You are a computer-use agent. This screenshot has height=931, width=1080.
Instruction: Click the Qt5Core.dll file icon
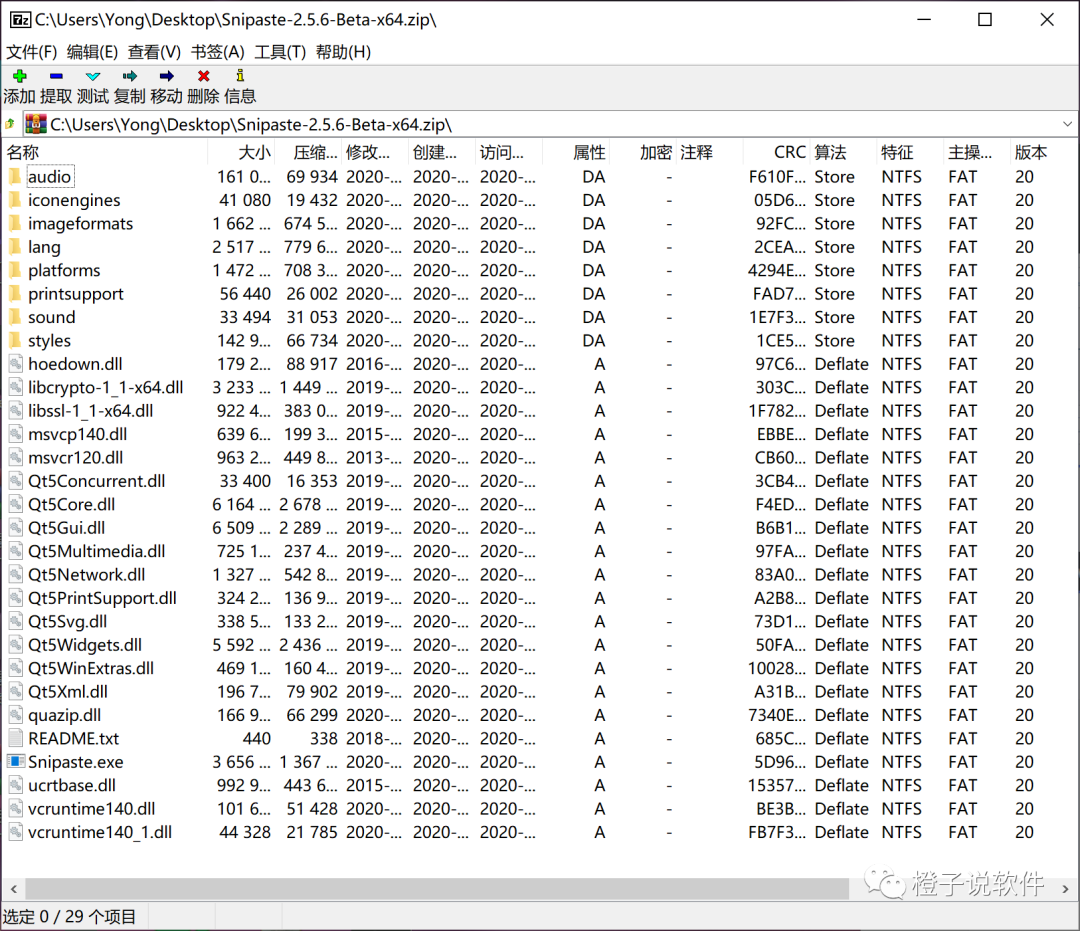pyautogui.click(x=16, y=504)
